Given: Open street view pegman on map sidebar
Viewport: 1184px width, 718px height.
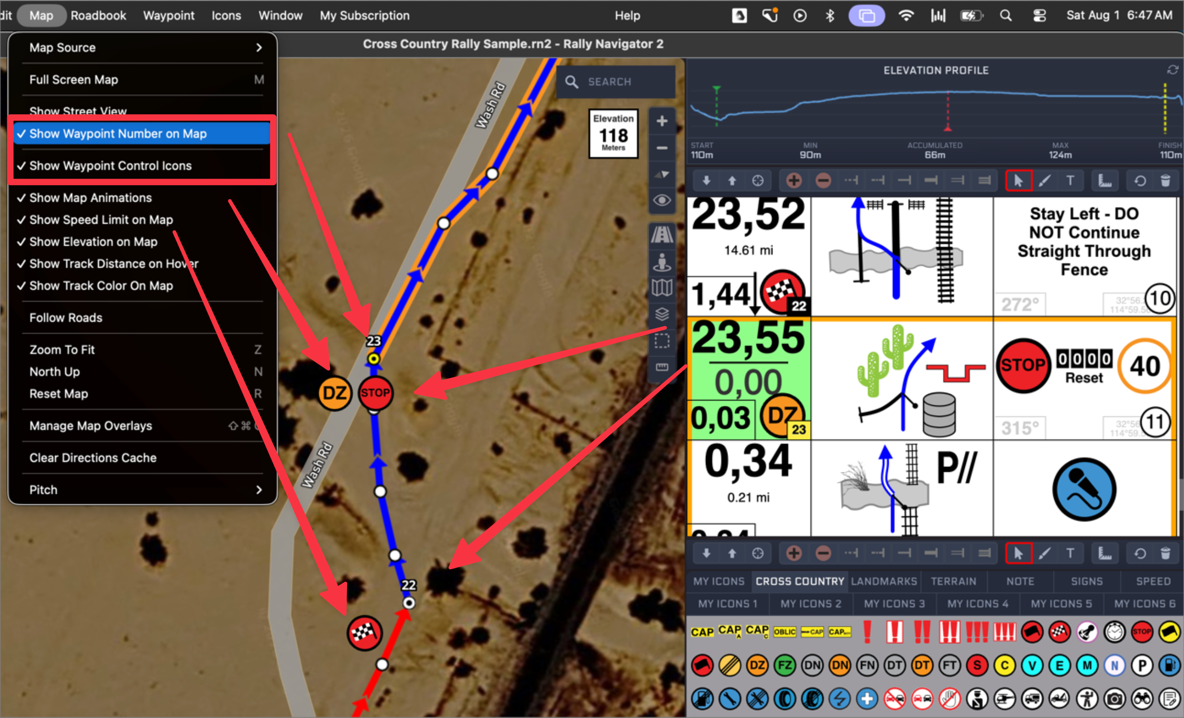Looking at the screenshot, I should coord(661,263).
